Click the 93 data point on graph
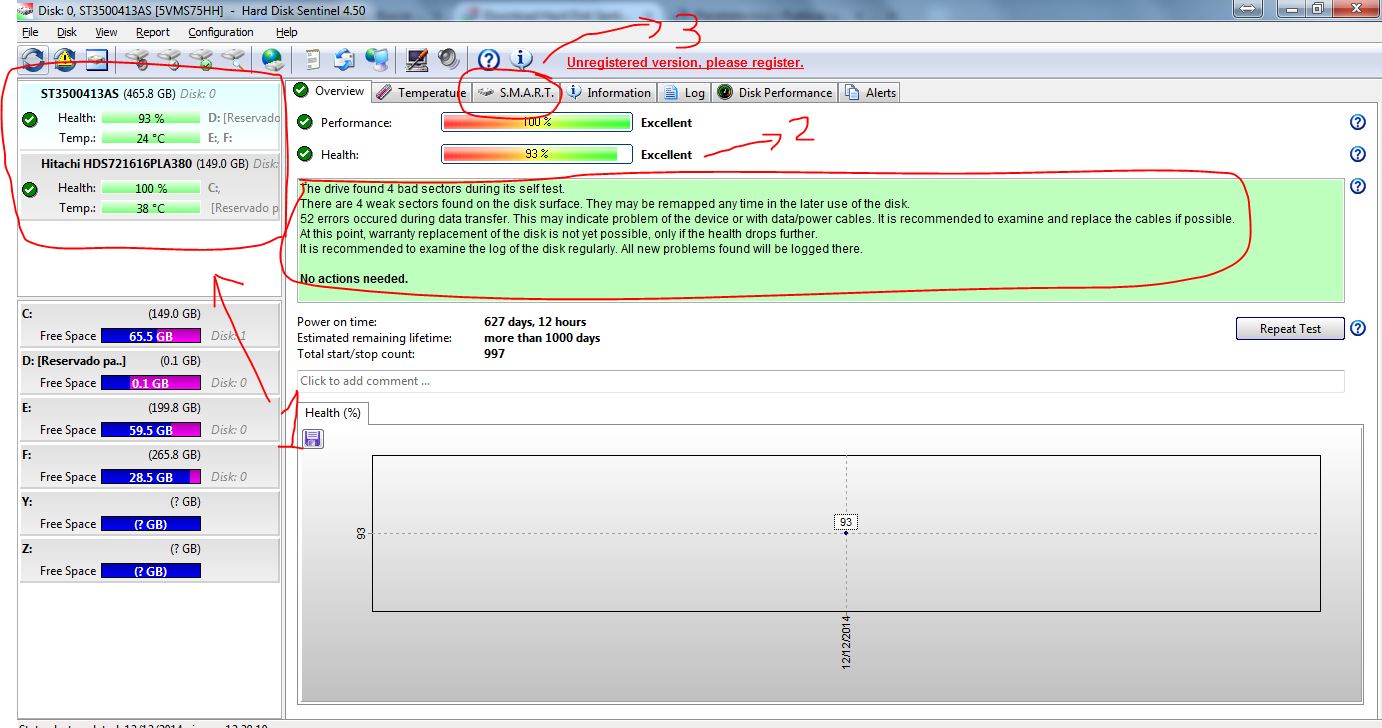The image size is (1382, 728). 846,531
